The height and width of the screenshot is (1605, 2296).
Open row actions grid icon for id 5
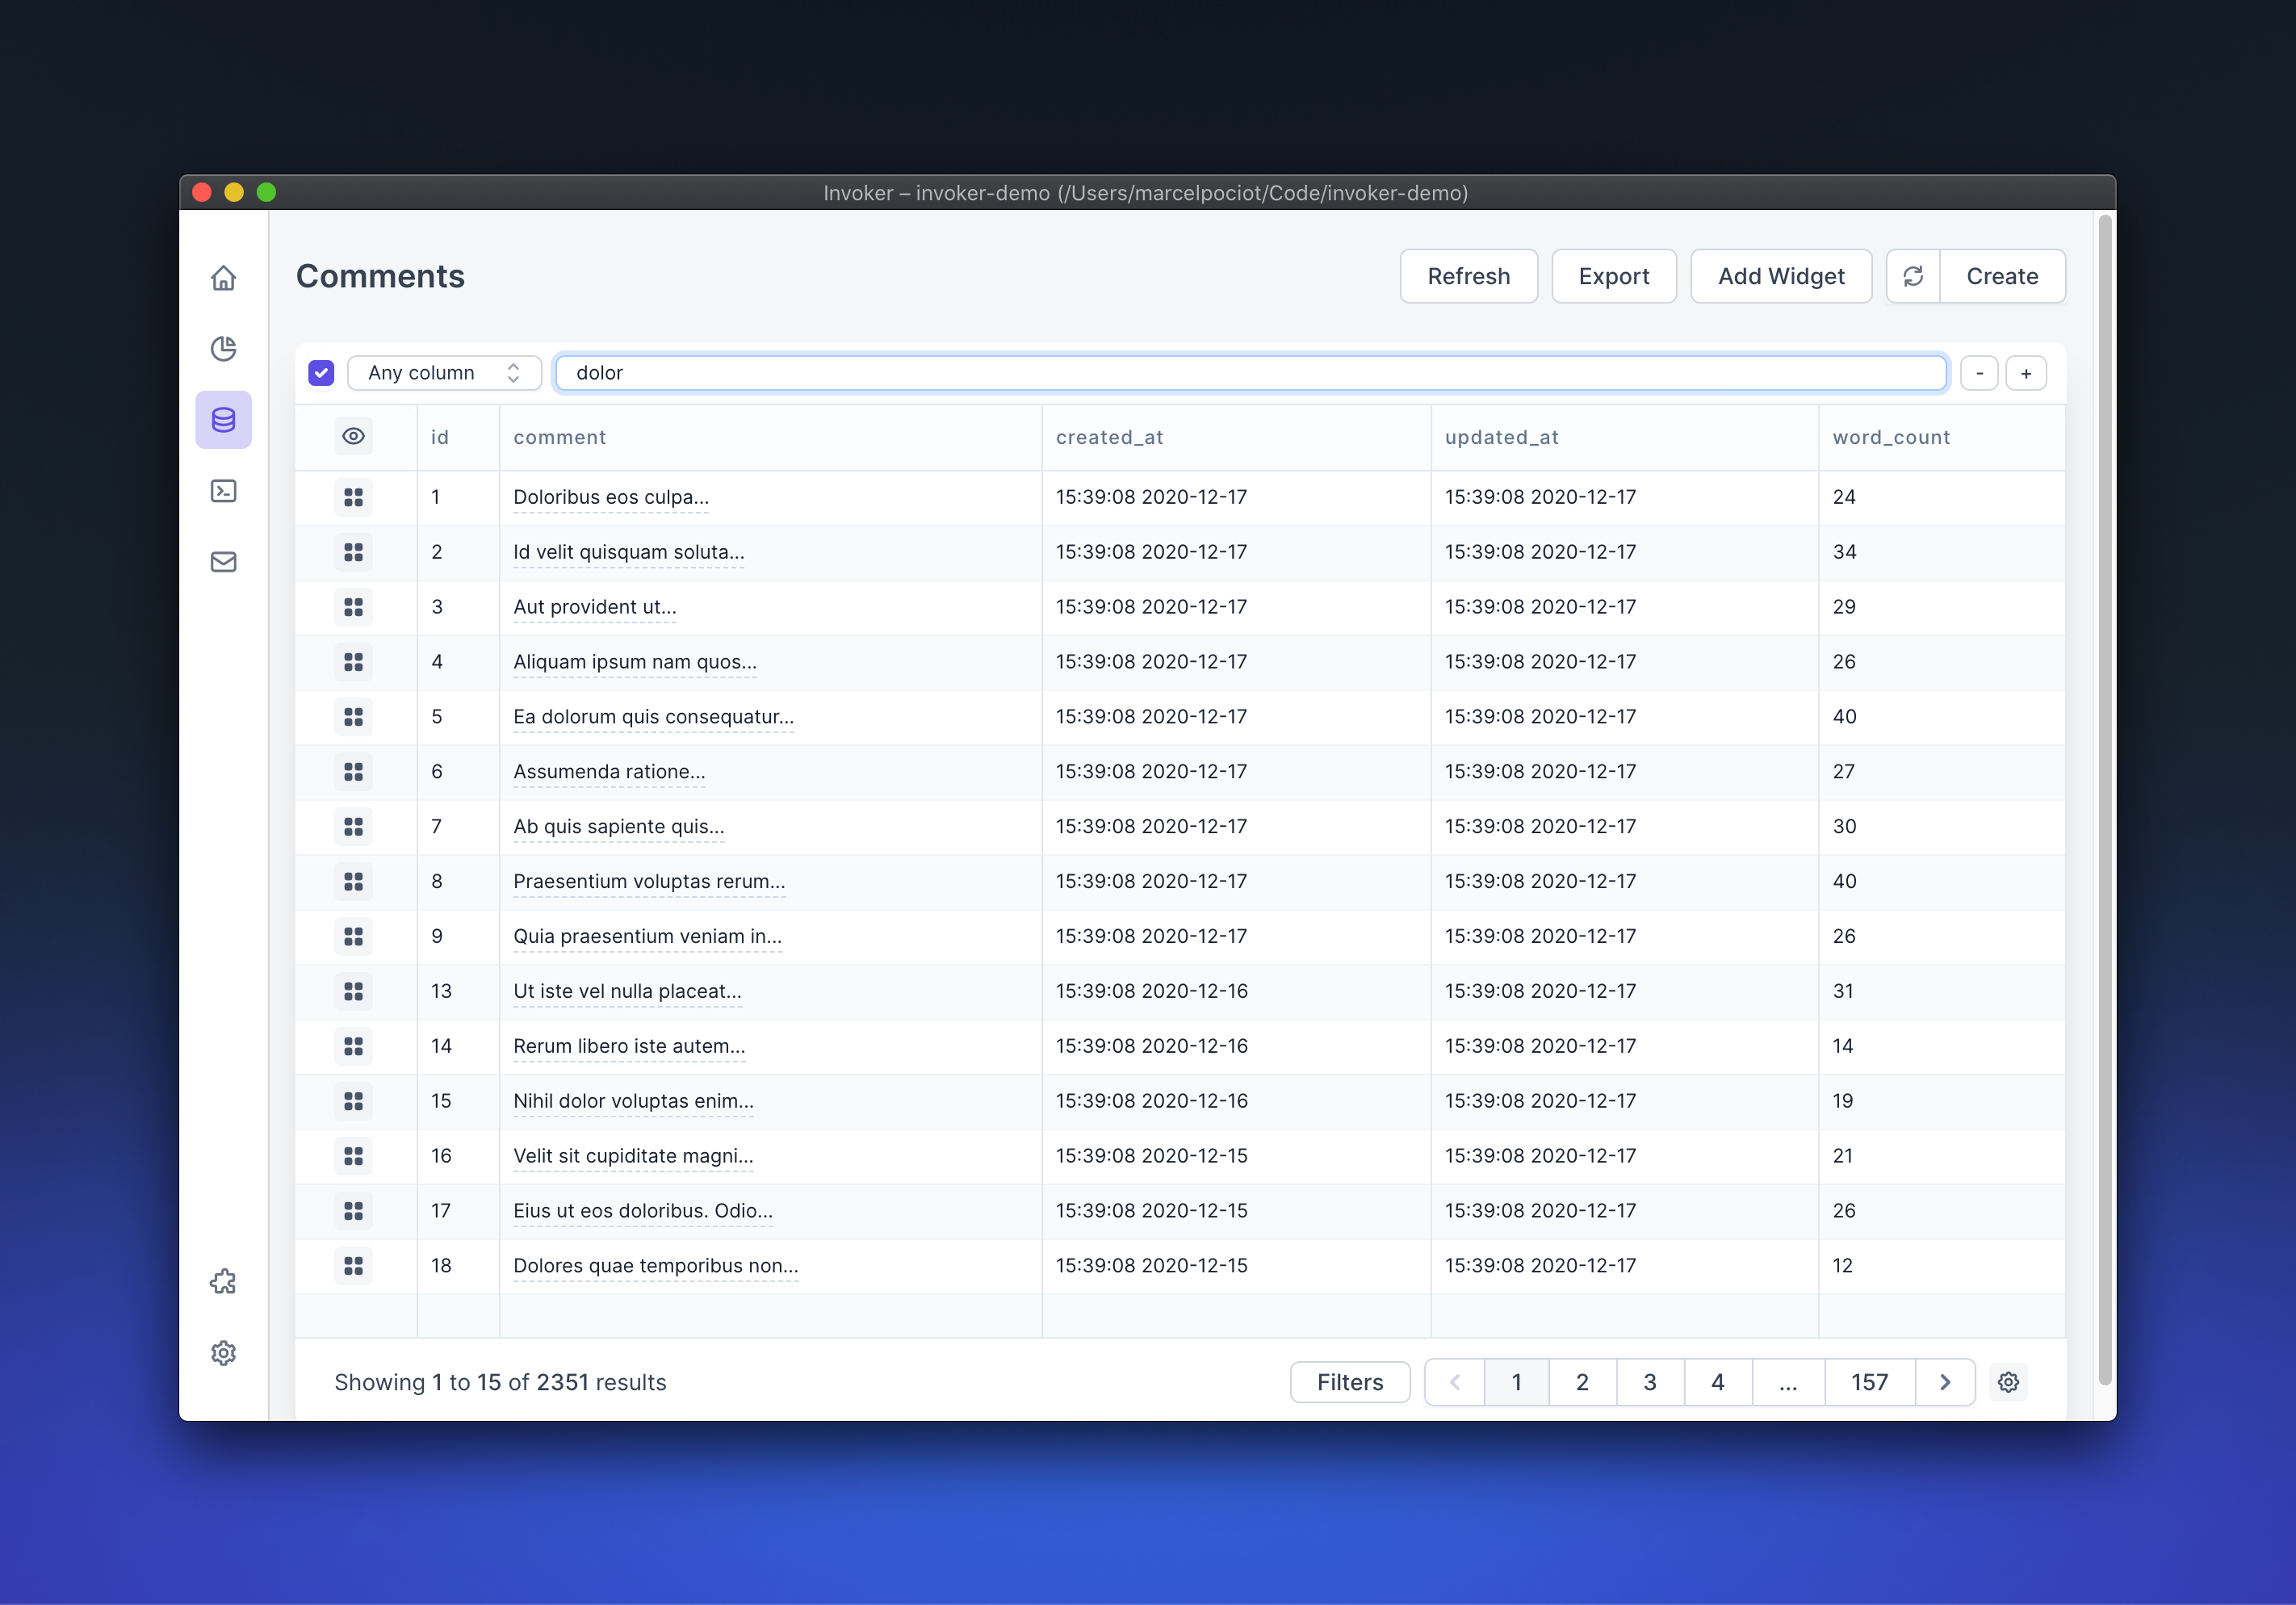(x=353, y=717)
